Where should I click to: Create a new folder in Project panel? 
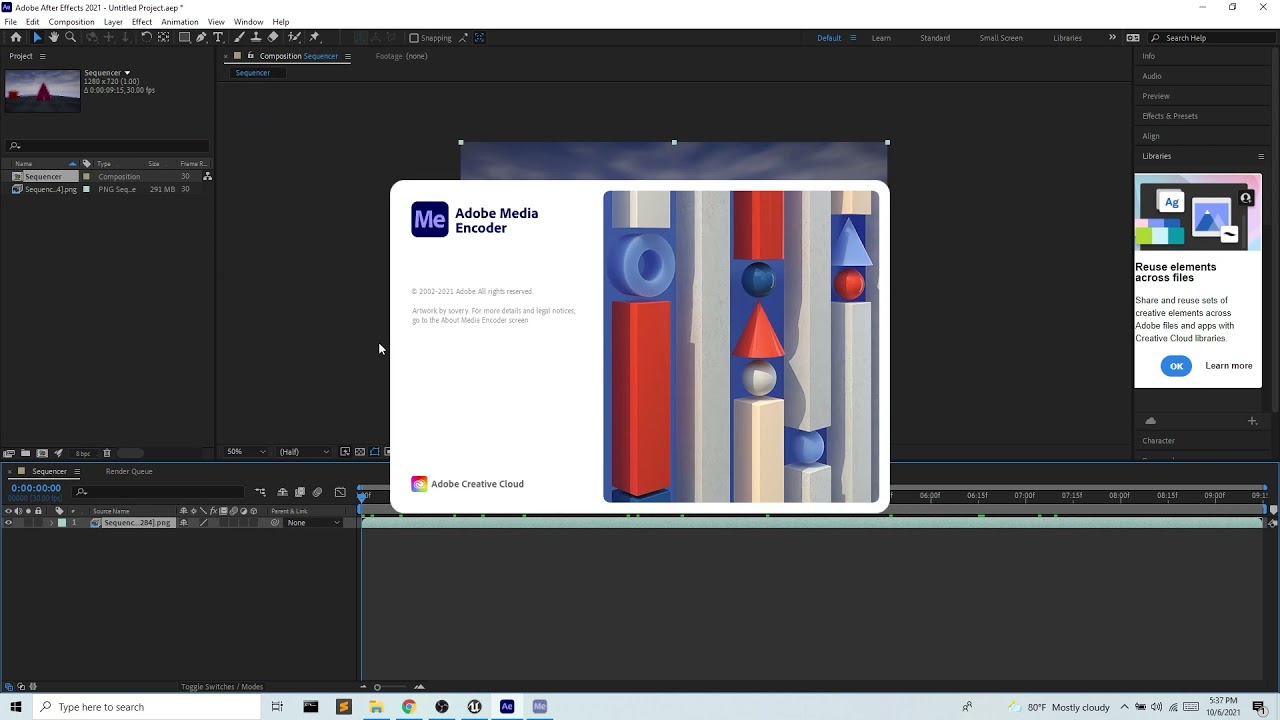(25, 453)
